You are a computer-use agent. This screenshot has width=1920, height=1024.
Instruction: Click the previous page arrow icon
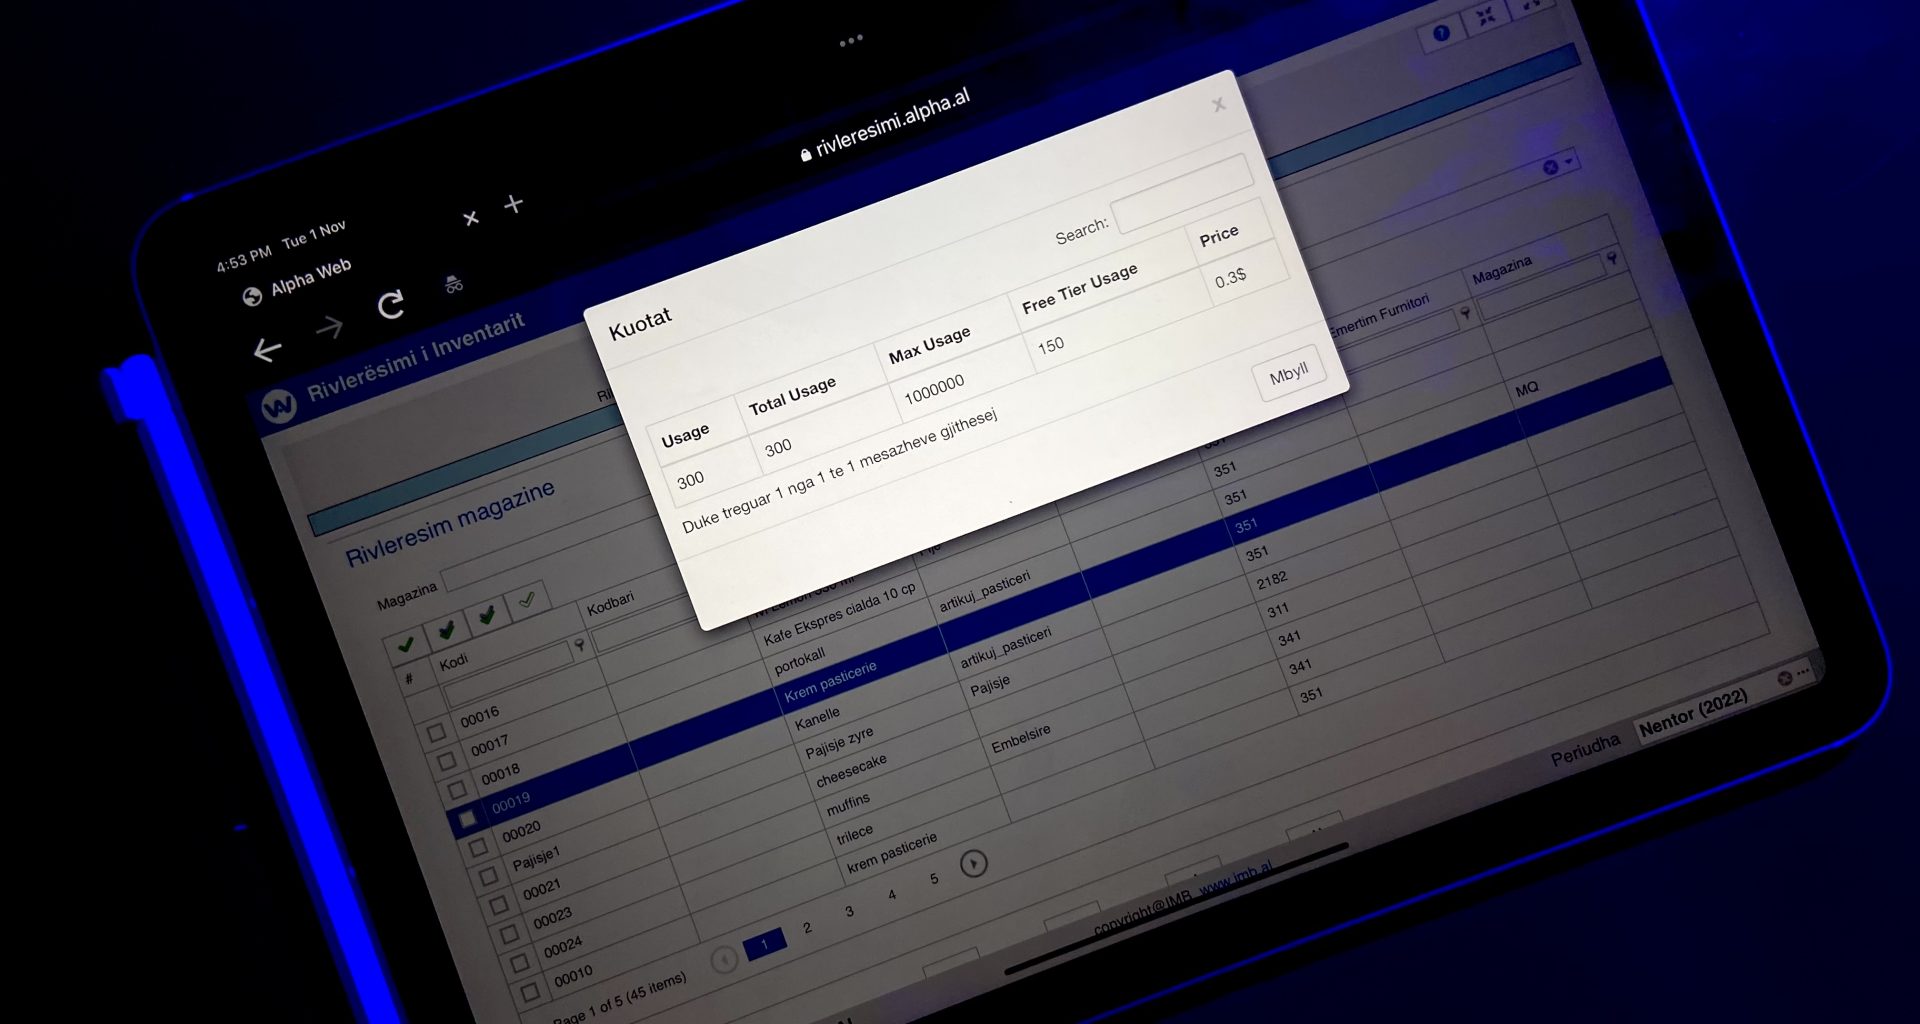click(724, 961)
